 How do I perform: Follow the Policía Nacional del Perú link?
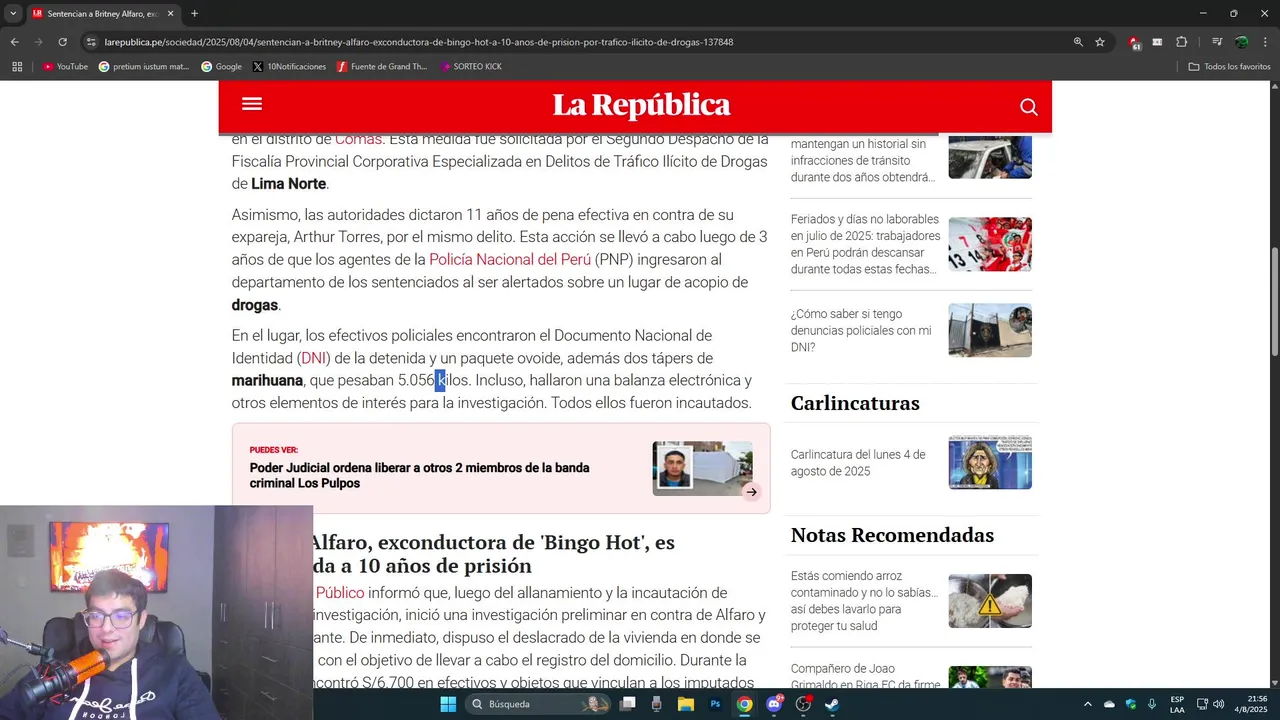(x=510, y=260)
